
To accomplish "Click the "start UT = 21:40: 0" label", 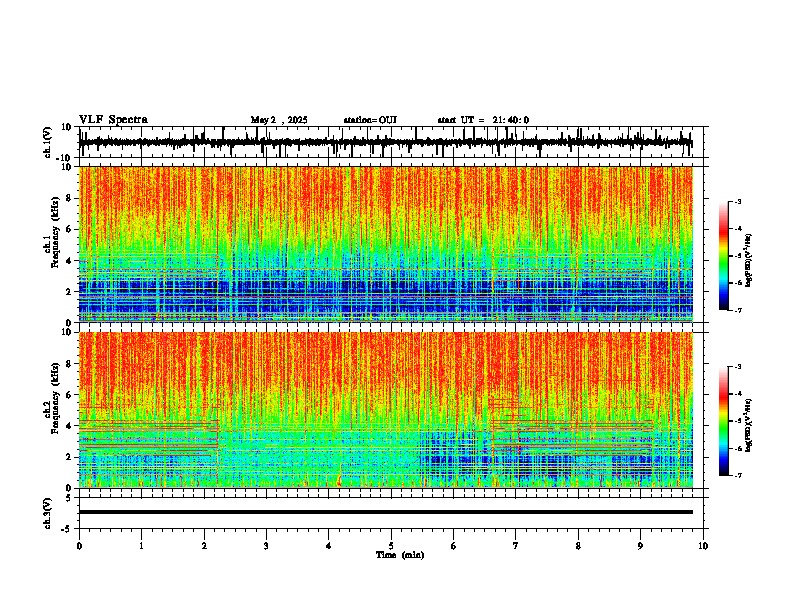I will pyautogui.click(x=483, y=120).
